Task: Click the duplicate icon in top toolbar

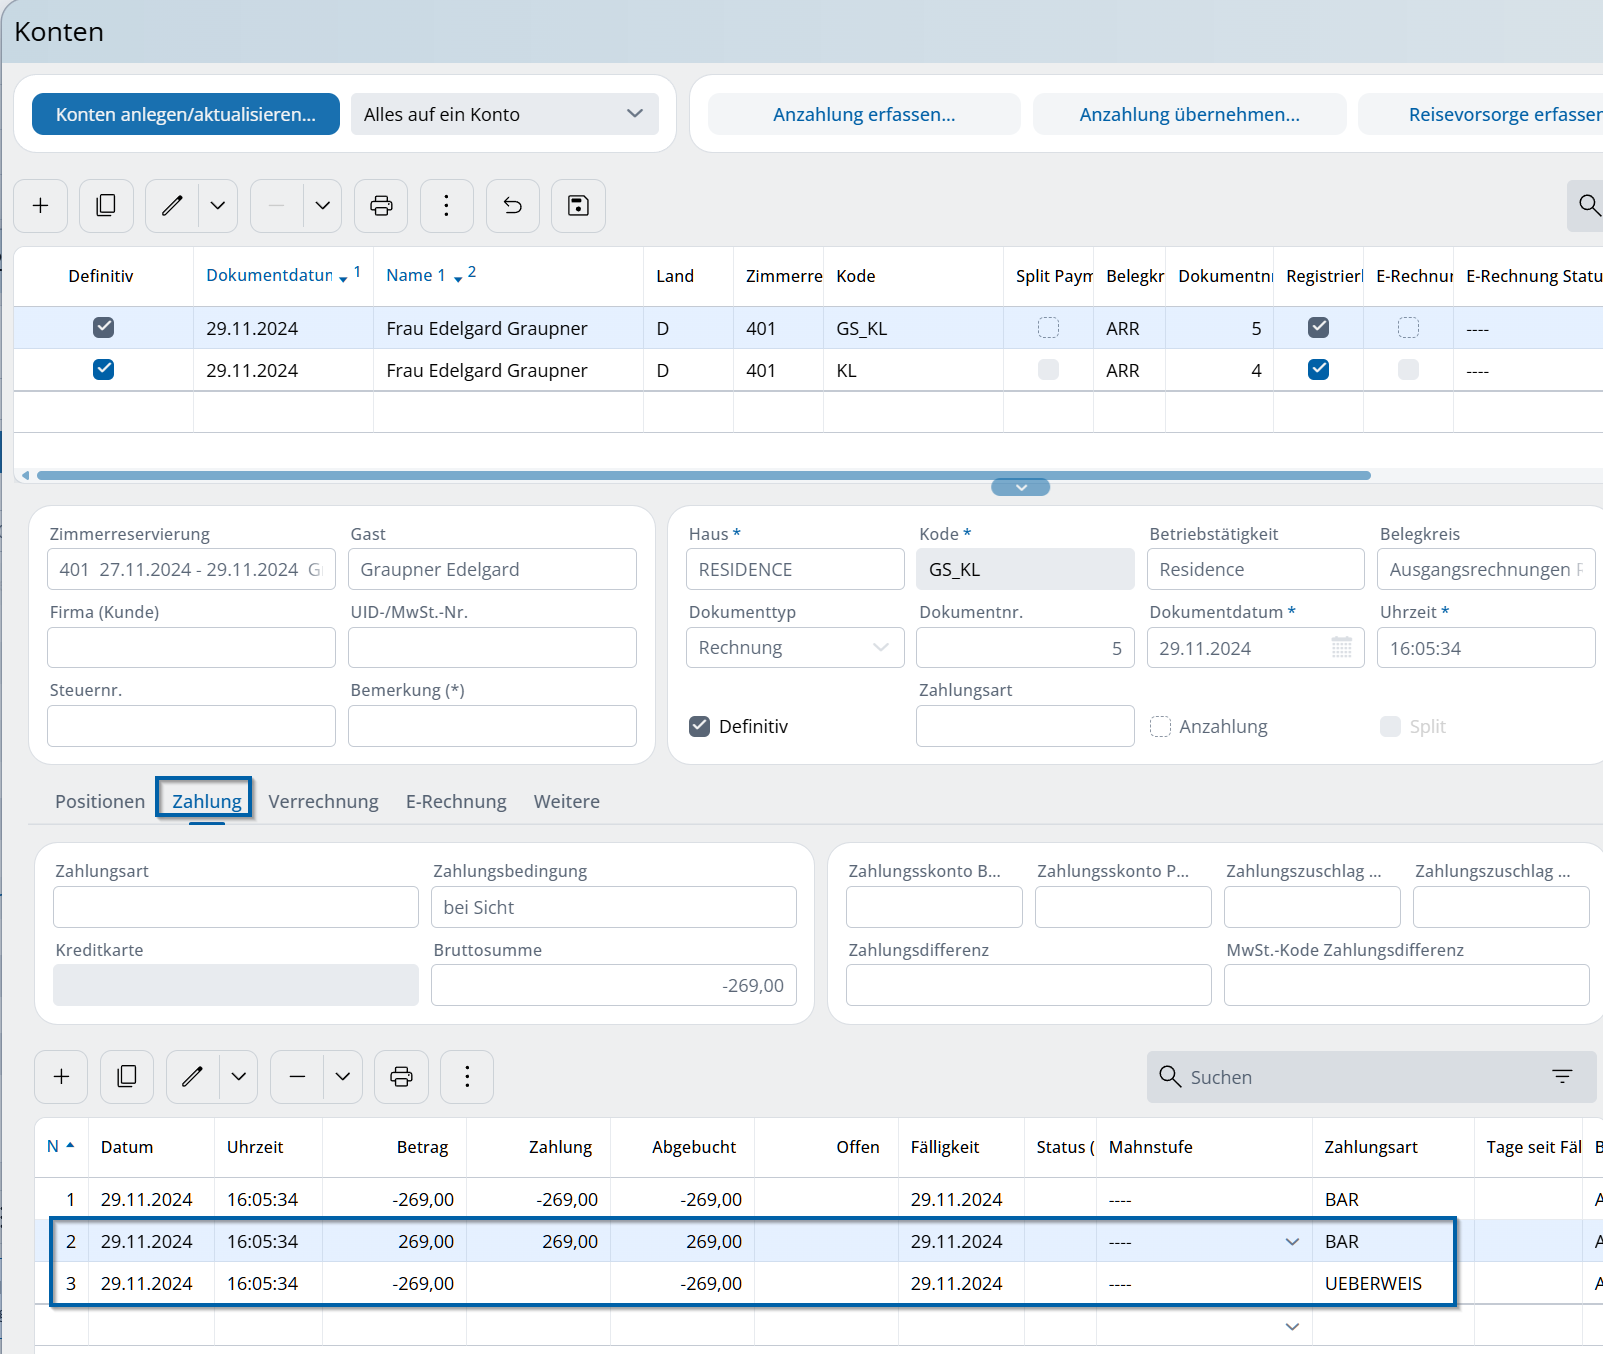Action: click(106, 206)
